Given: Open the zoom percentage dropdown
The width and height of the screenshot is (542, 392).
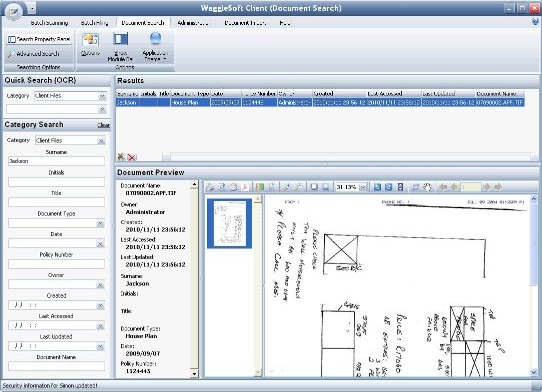Looking at the screenshot, I should [x=363, y=187].
